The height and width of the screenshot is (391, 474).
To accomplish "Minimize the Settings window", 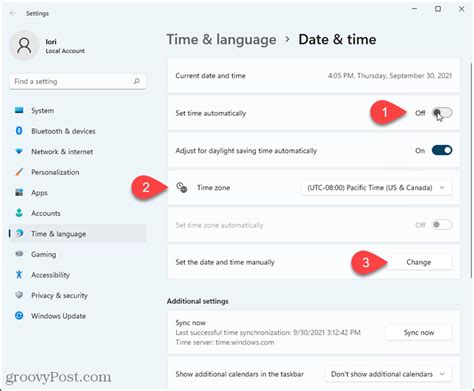I will pos(415,9).
